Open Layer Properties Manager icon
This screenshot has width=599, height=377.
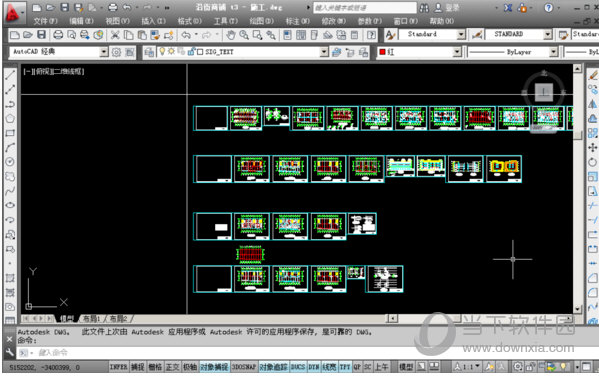[149, 52]
